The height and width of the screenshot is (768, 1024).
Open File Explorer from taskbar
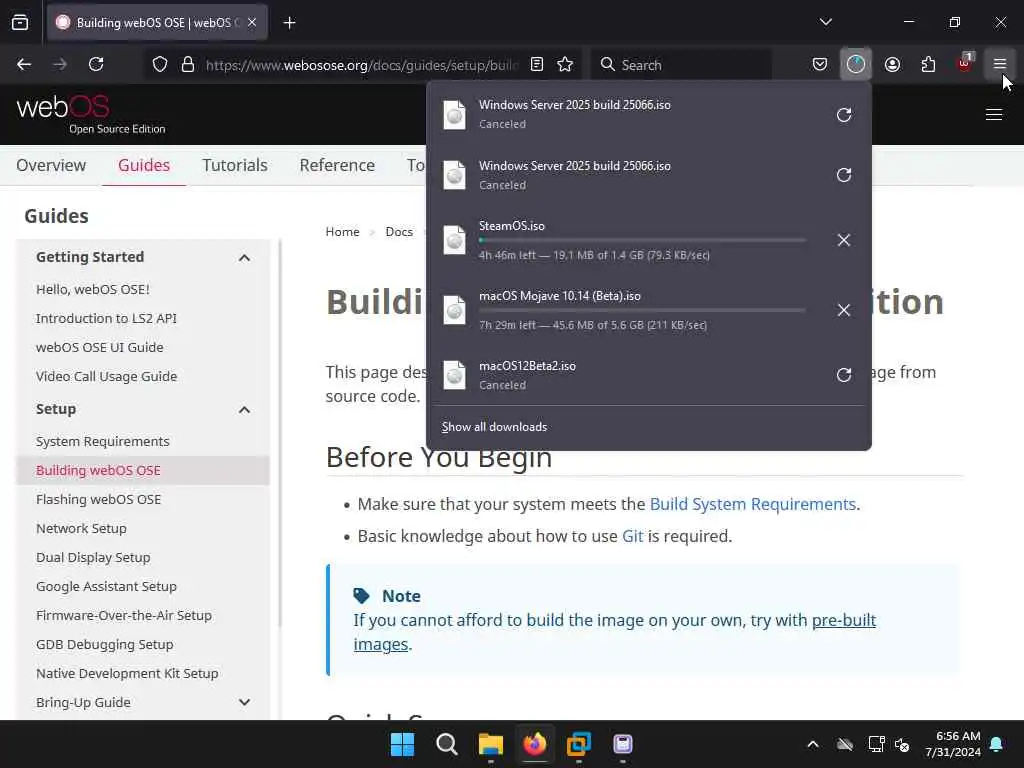click(490, 744)
